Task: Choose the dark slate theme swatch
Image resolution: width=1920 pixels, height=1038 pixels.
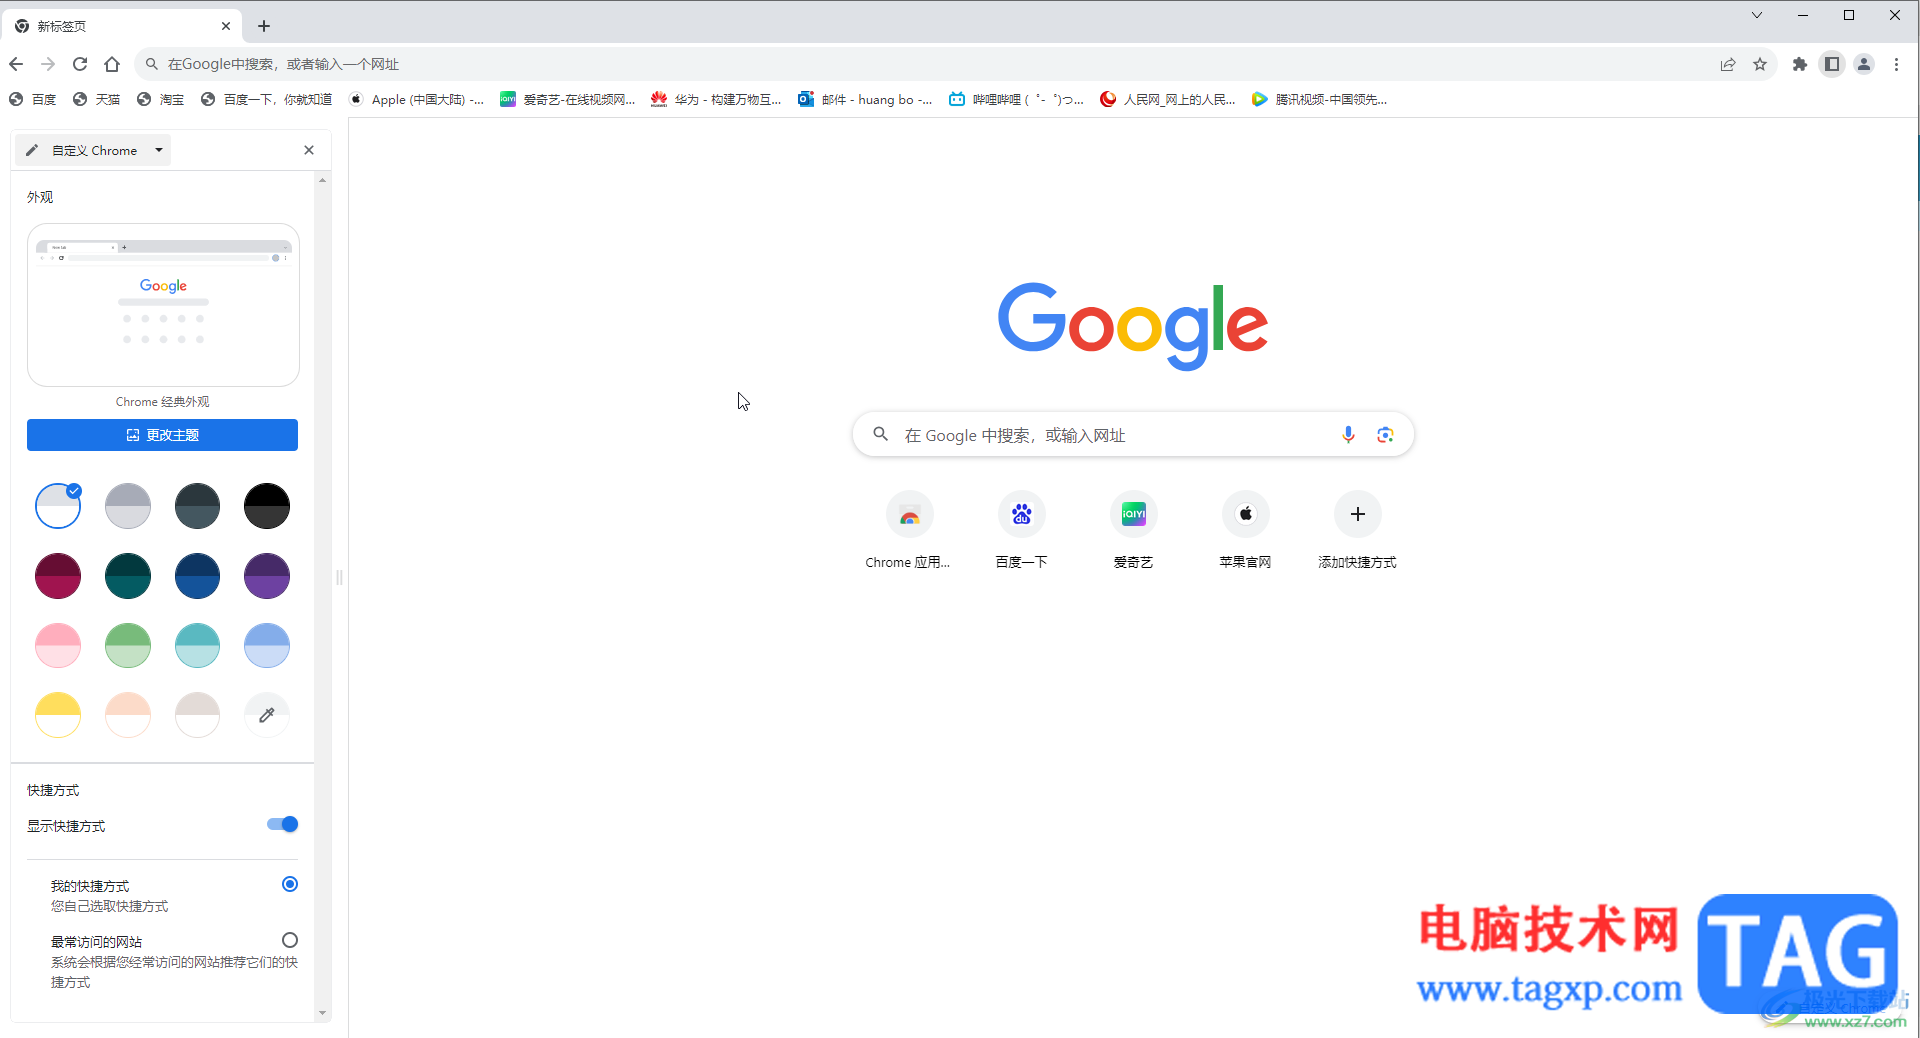Action: pos(197,506)
